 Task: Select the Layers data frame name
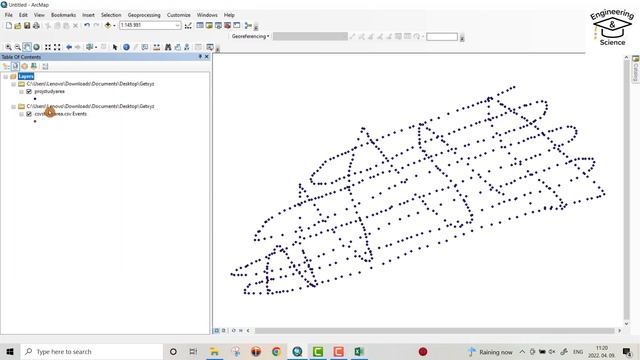pos(26,76)
